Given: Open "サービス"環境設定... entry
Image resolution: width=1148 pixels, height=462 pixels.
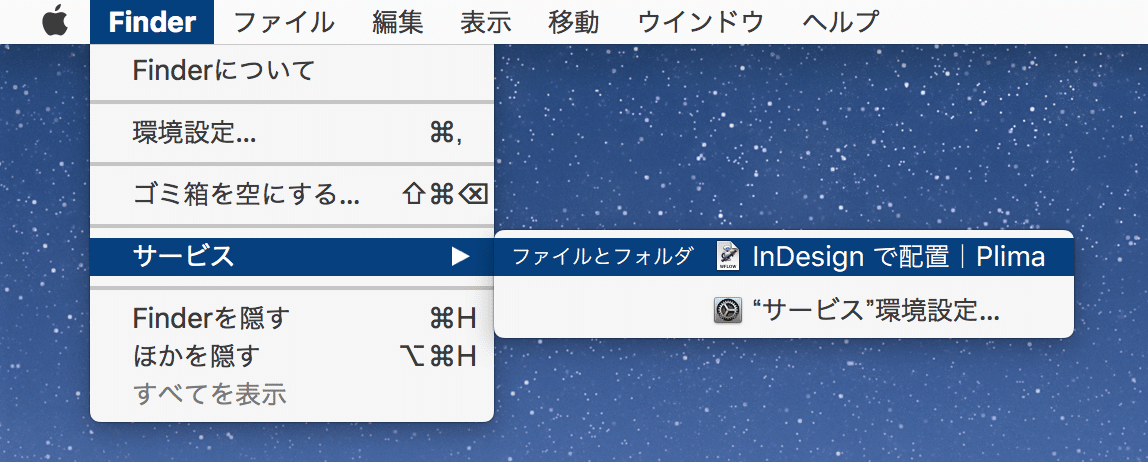Looking at the screenshot, I should click(x=784, y=312).
